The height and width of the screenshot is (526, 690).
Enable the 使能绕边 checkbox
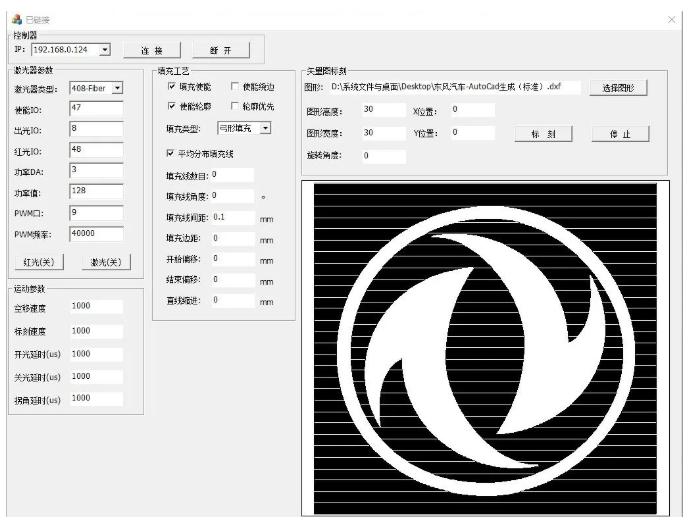[x=235, y=86]
